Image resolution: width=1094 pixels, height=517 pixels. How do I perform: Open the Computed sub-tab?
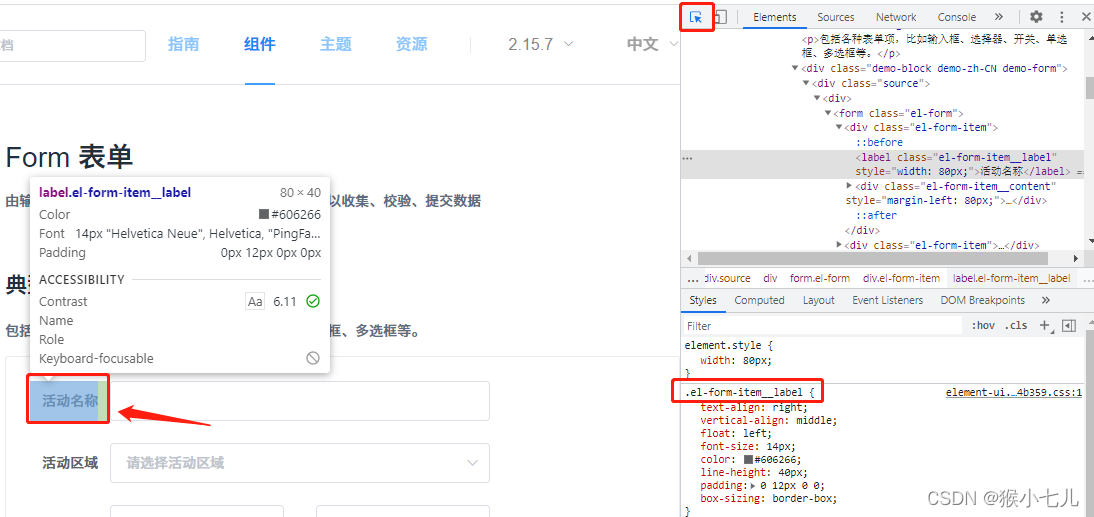(x=759, y=300)
